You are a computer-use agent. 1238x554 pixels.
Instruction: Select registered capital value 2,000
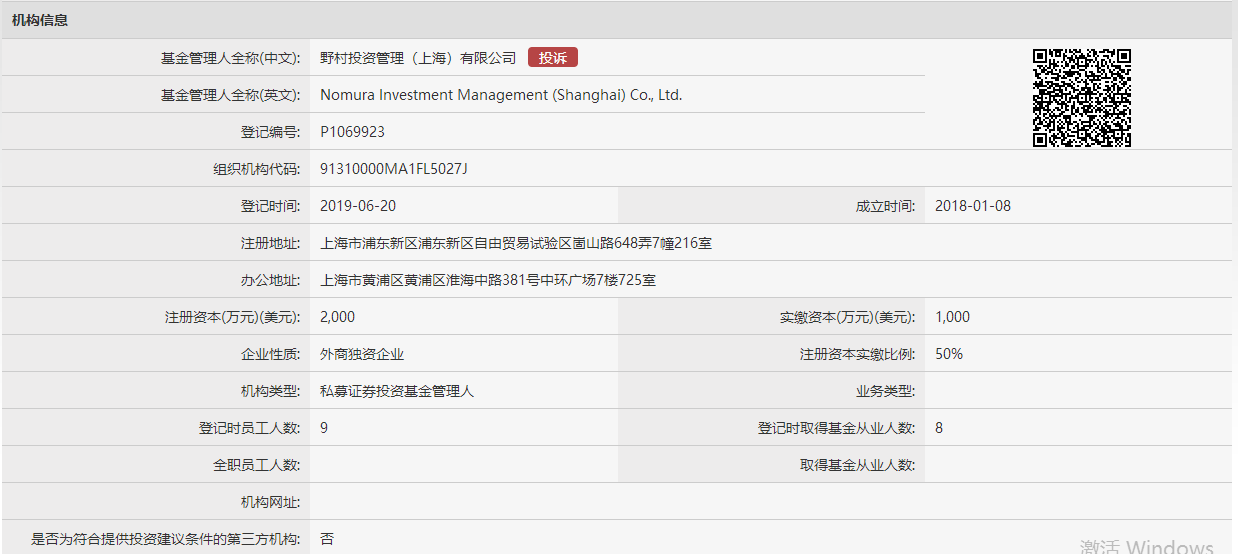(337, 317)
